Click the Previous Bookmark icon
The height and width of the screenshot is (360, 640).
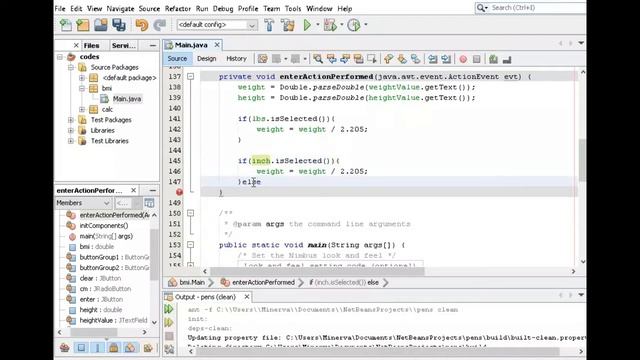(388, 59)
